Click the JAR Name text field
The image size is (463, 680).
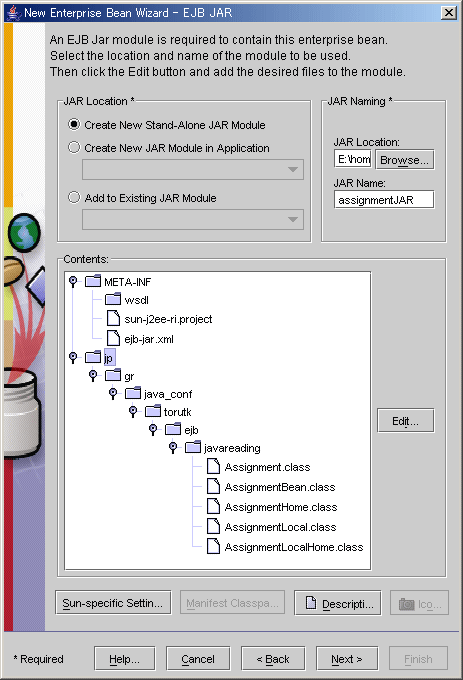tap(384, 200)
